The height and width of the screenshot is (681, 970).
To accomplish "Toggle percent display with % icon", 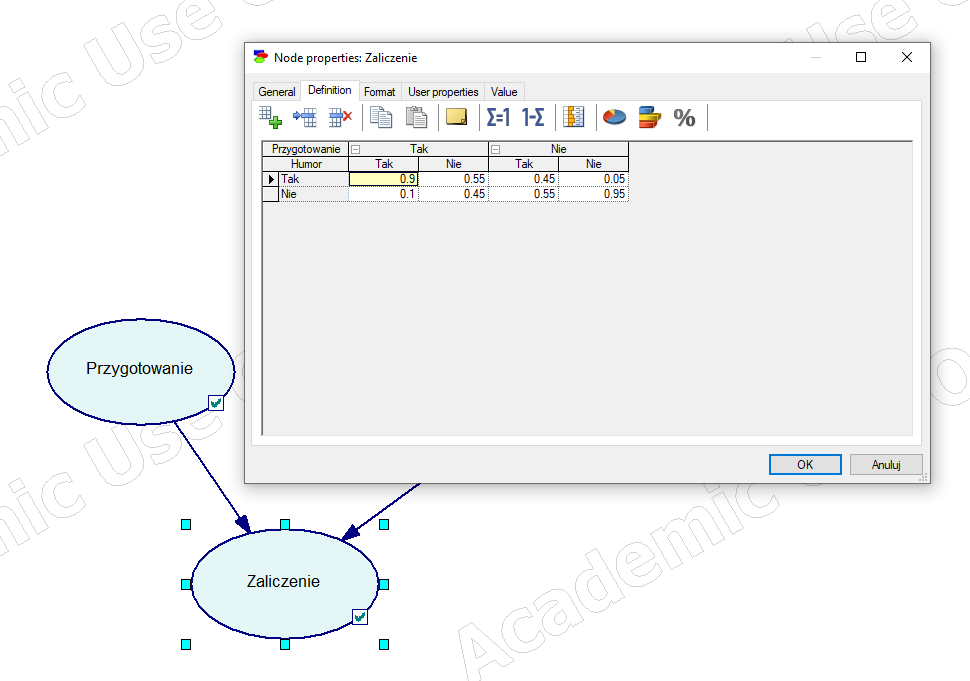I will tap(684, 118).
